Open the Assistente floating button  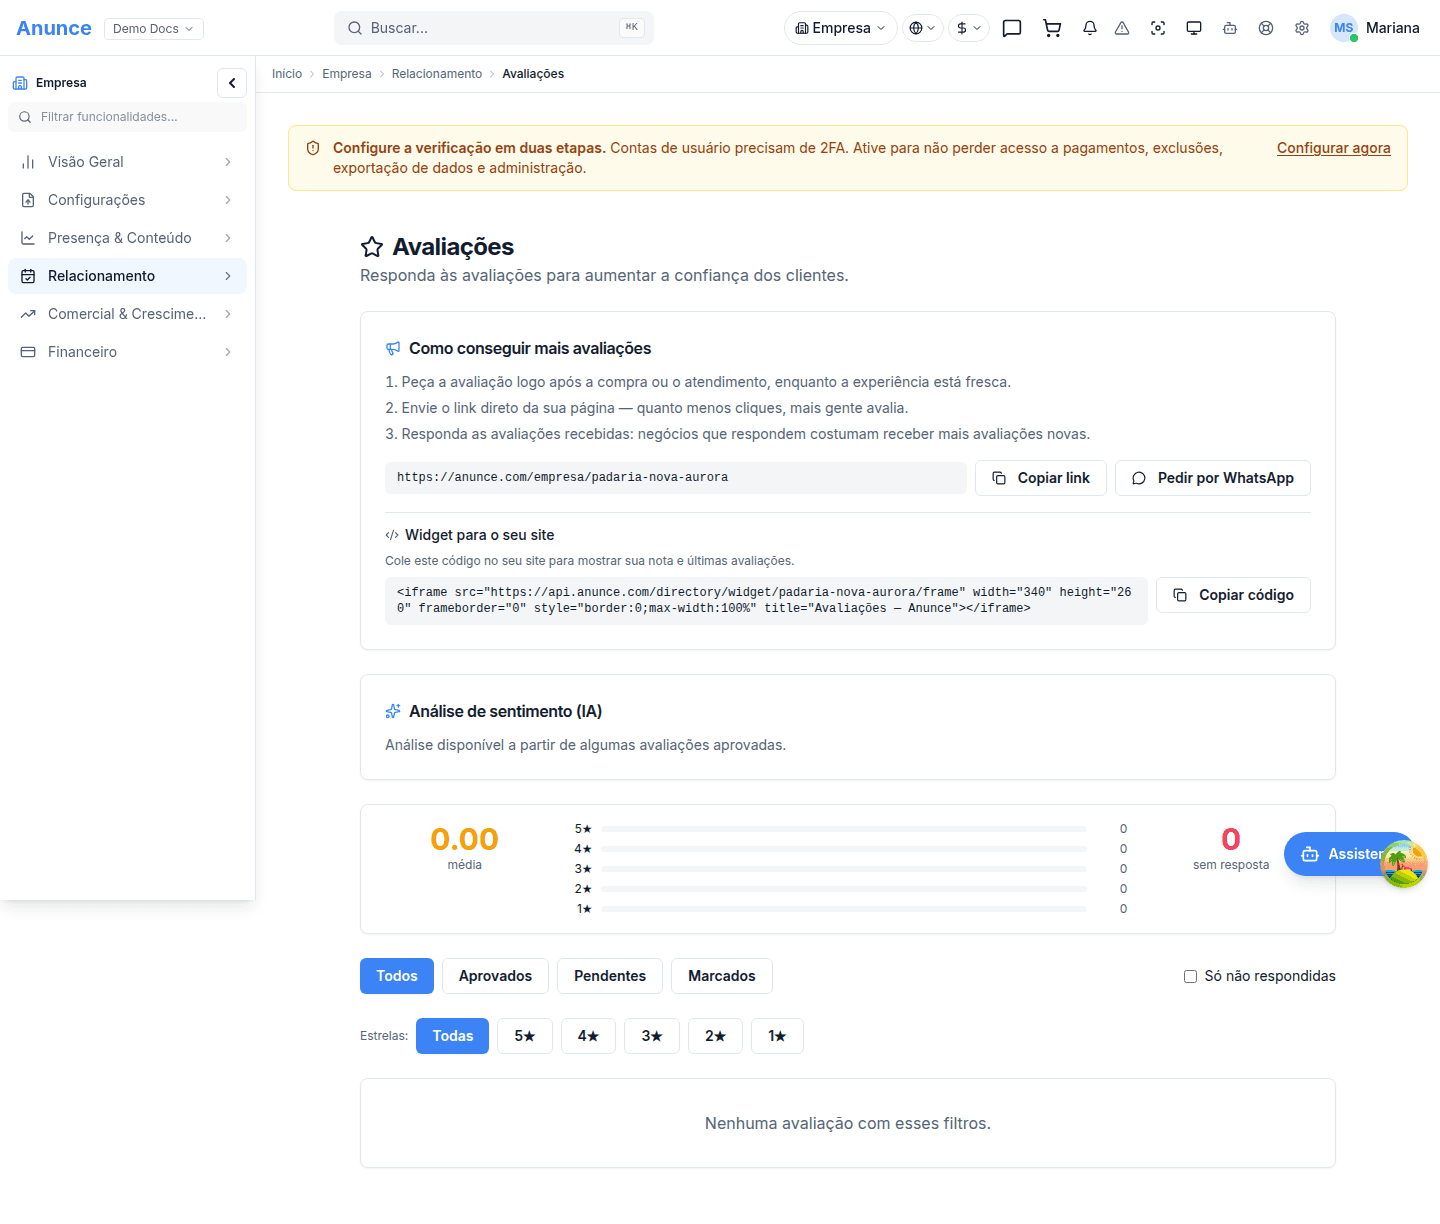pos(1349,854)
